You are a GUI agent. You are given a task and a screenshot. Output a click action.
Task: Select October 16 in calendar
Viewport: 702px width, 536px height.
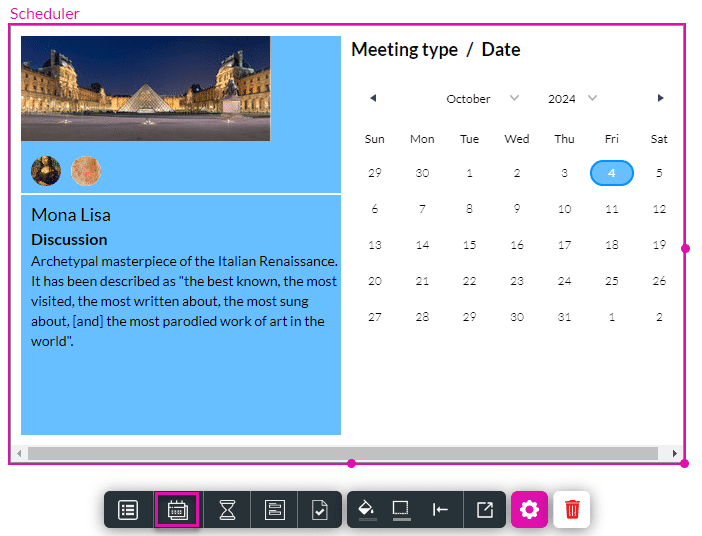point(517,245)
